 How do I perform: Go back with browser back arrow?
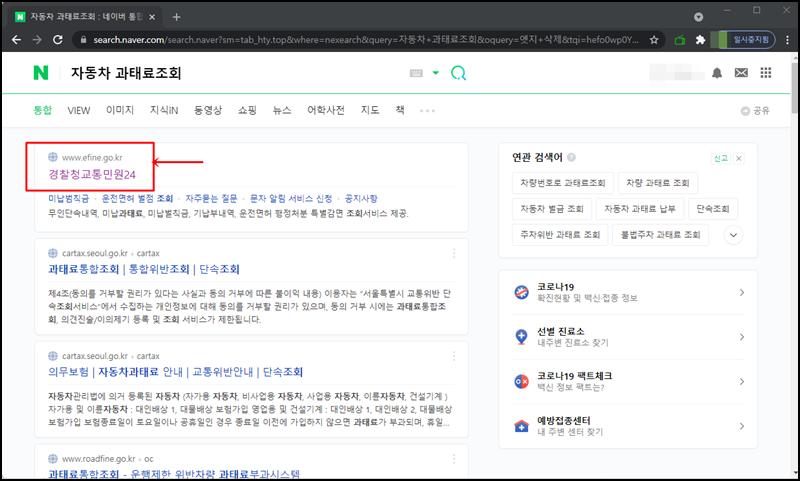click(x=16, y=40)
